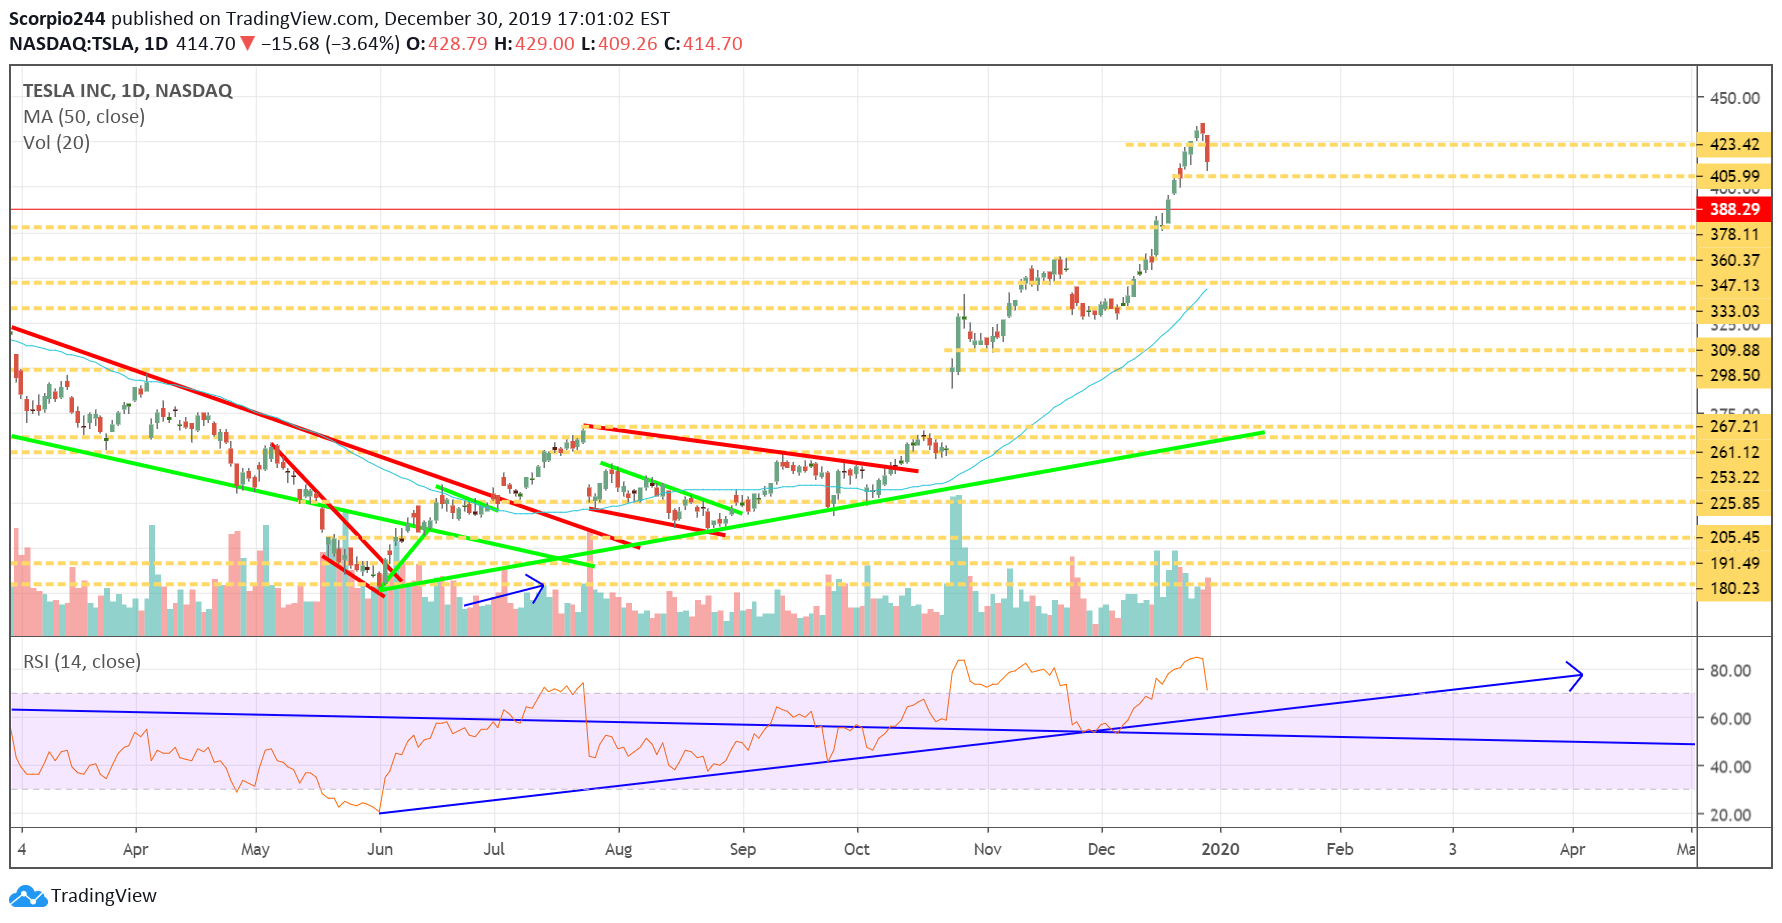Click the L:409.26 low value
Screen dimensions: 1782x923
[619, 44]
